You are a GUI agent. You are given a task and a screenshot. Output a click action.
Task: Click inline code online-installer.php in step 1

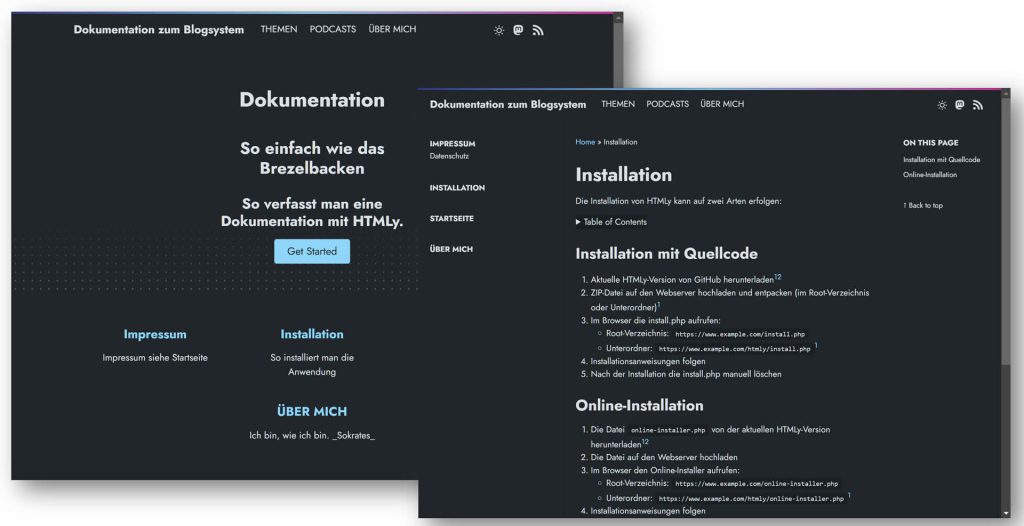[668, 430]
